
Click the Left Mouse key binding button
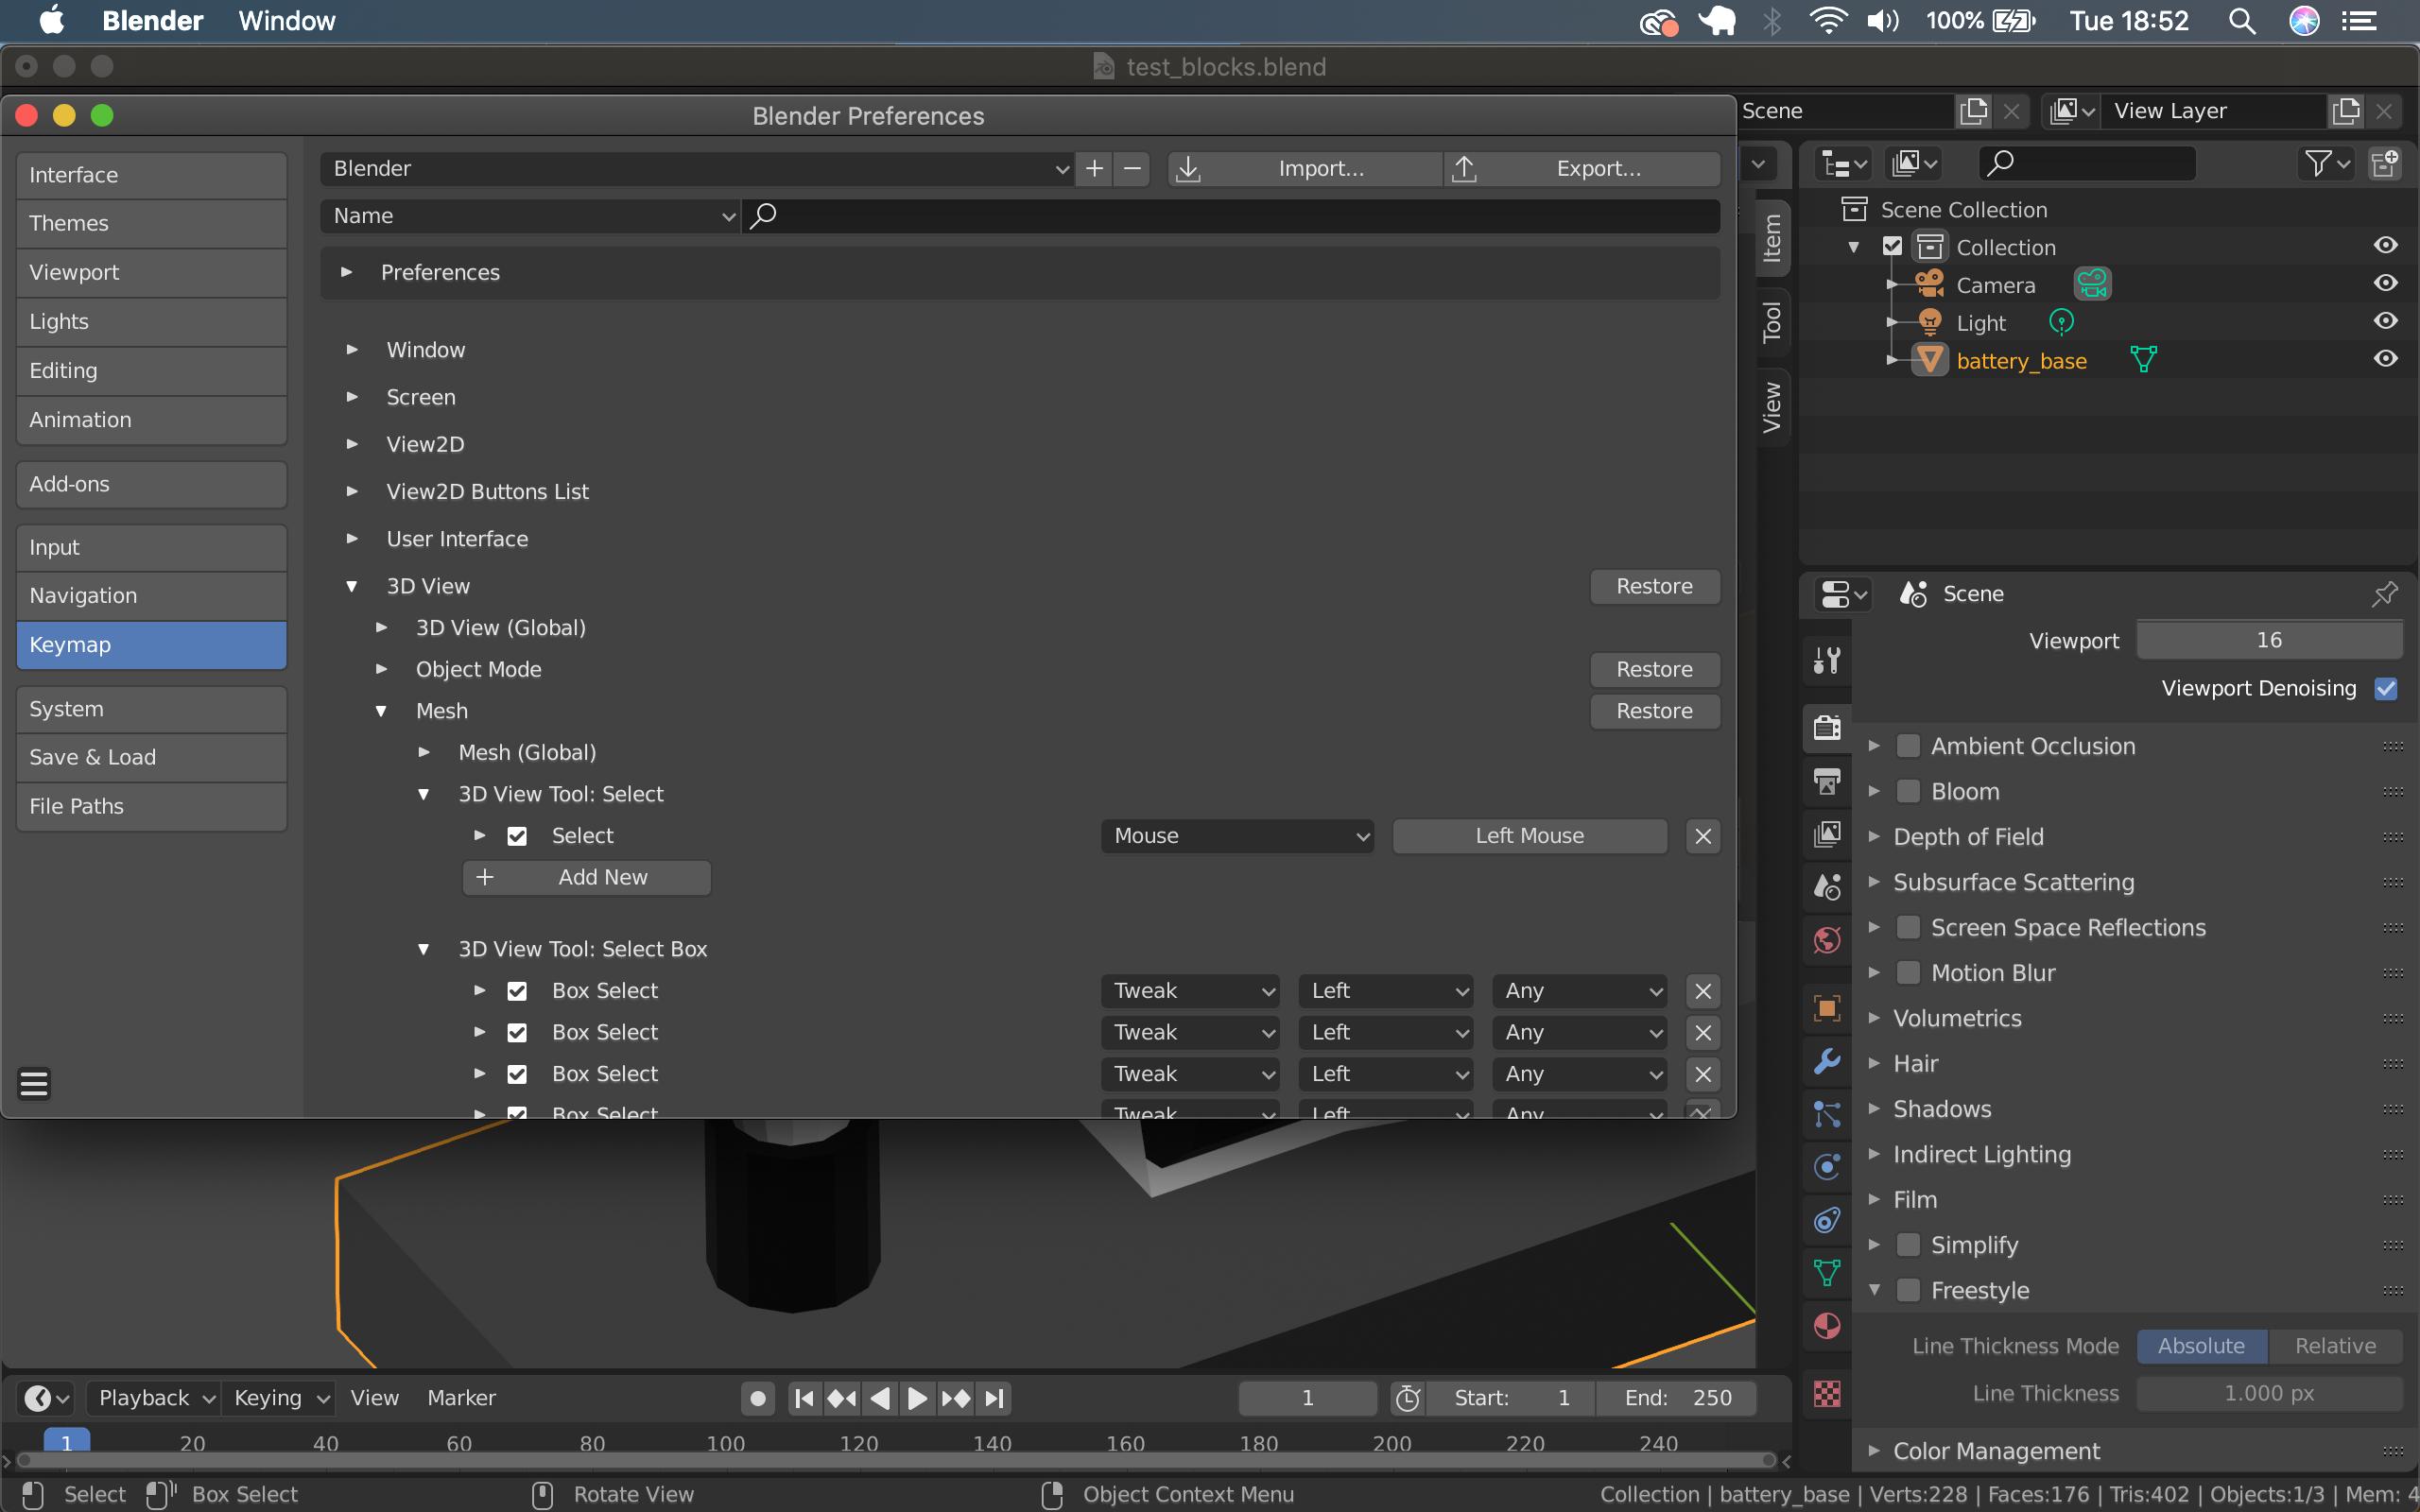coord(1529,836)
